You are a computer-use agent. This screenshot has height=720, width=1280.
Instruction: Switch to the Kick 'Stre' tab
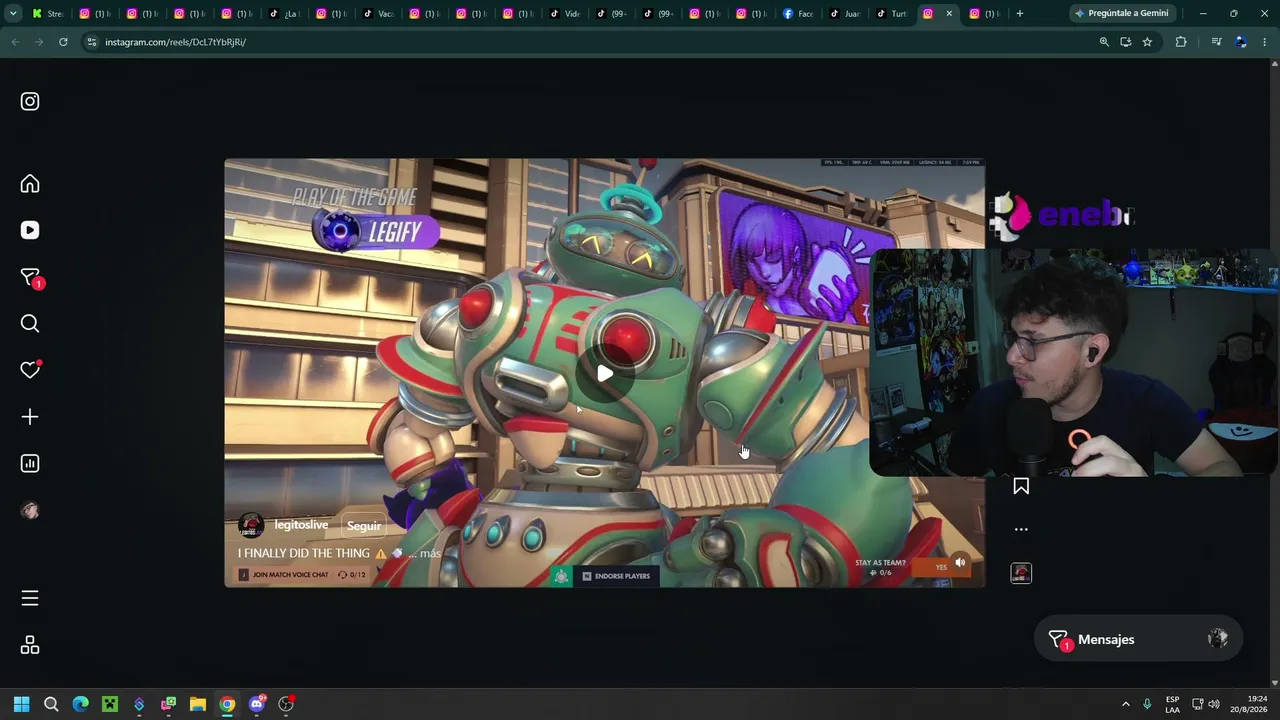[x=47, y=13]
